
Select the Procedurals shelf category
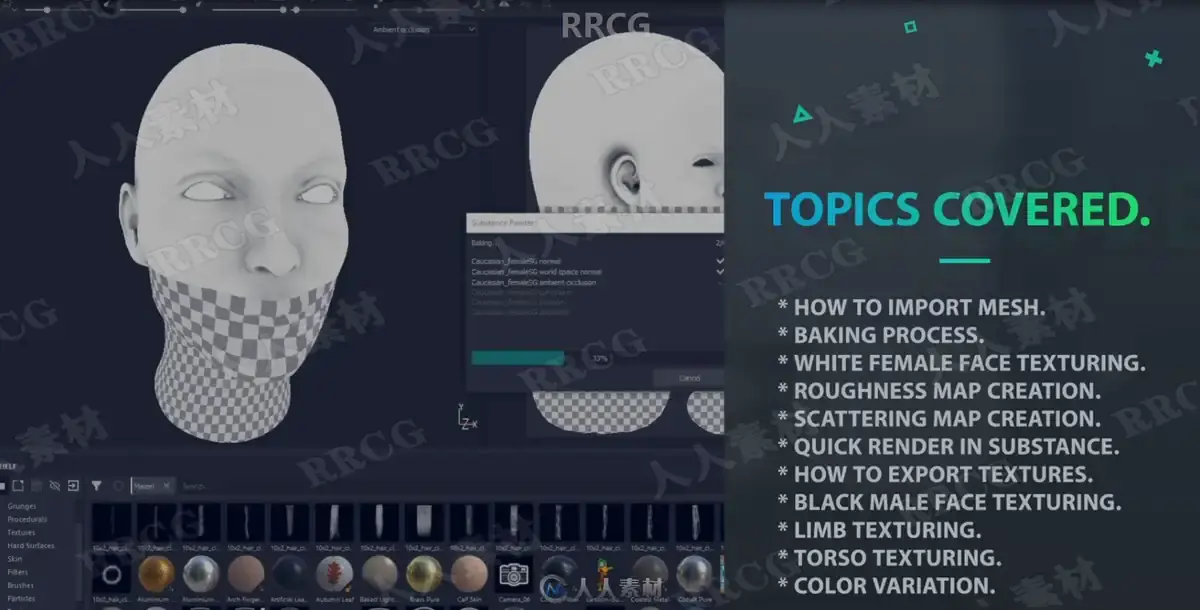tap(27, 520)
